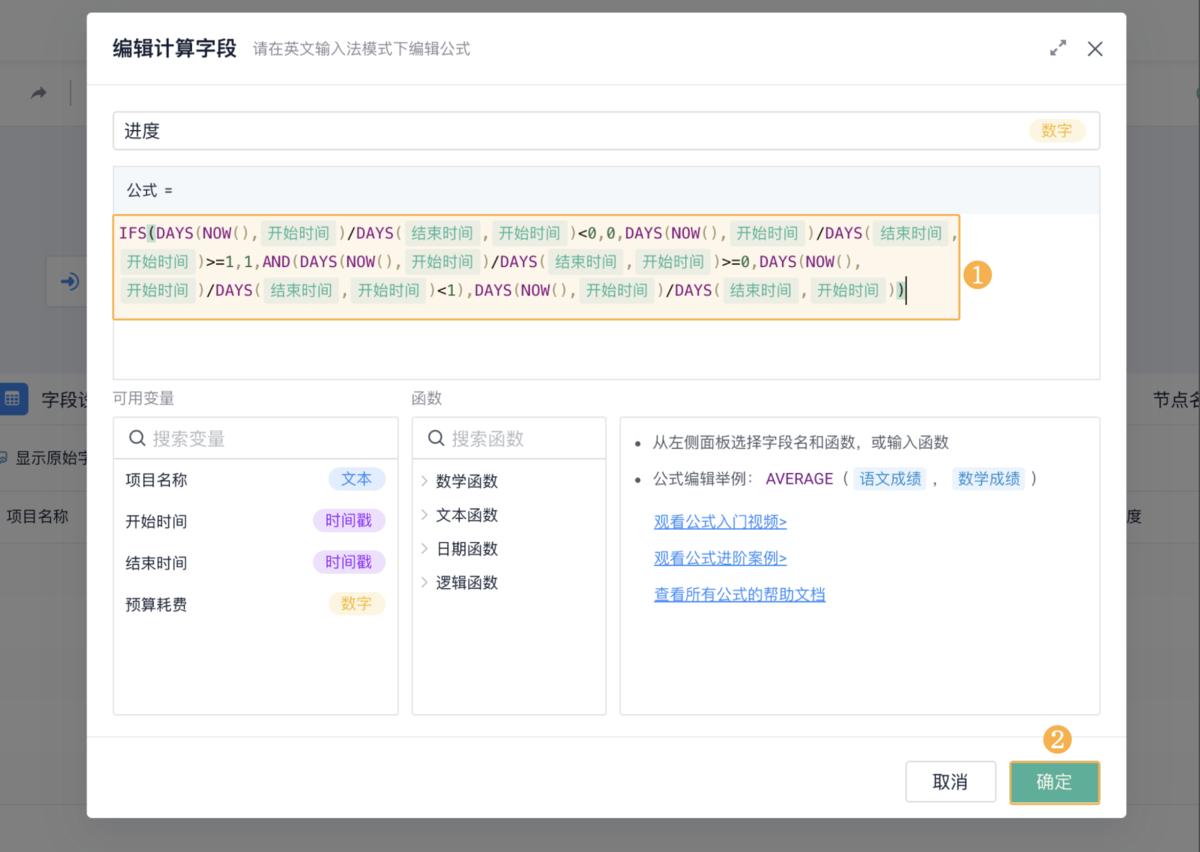This screenshot has height=852, width=1200.
Task: Click the blue arrow node icon
Action: coord(70,282)
